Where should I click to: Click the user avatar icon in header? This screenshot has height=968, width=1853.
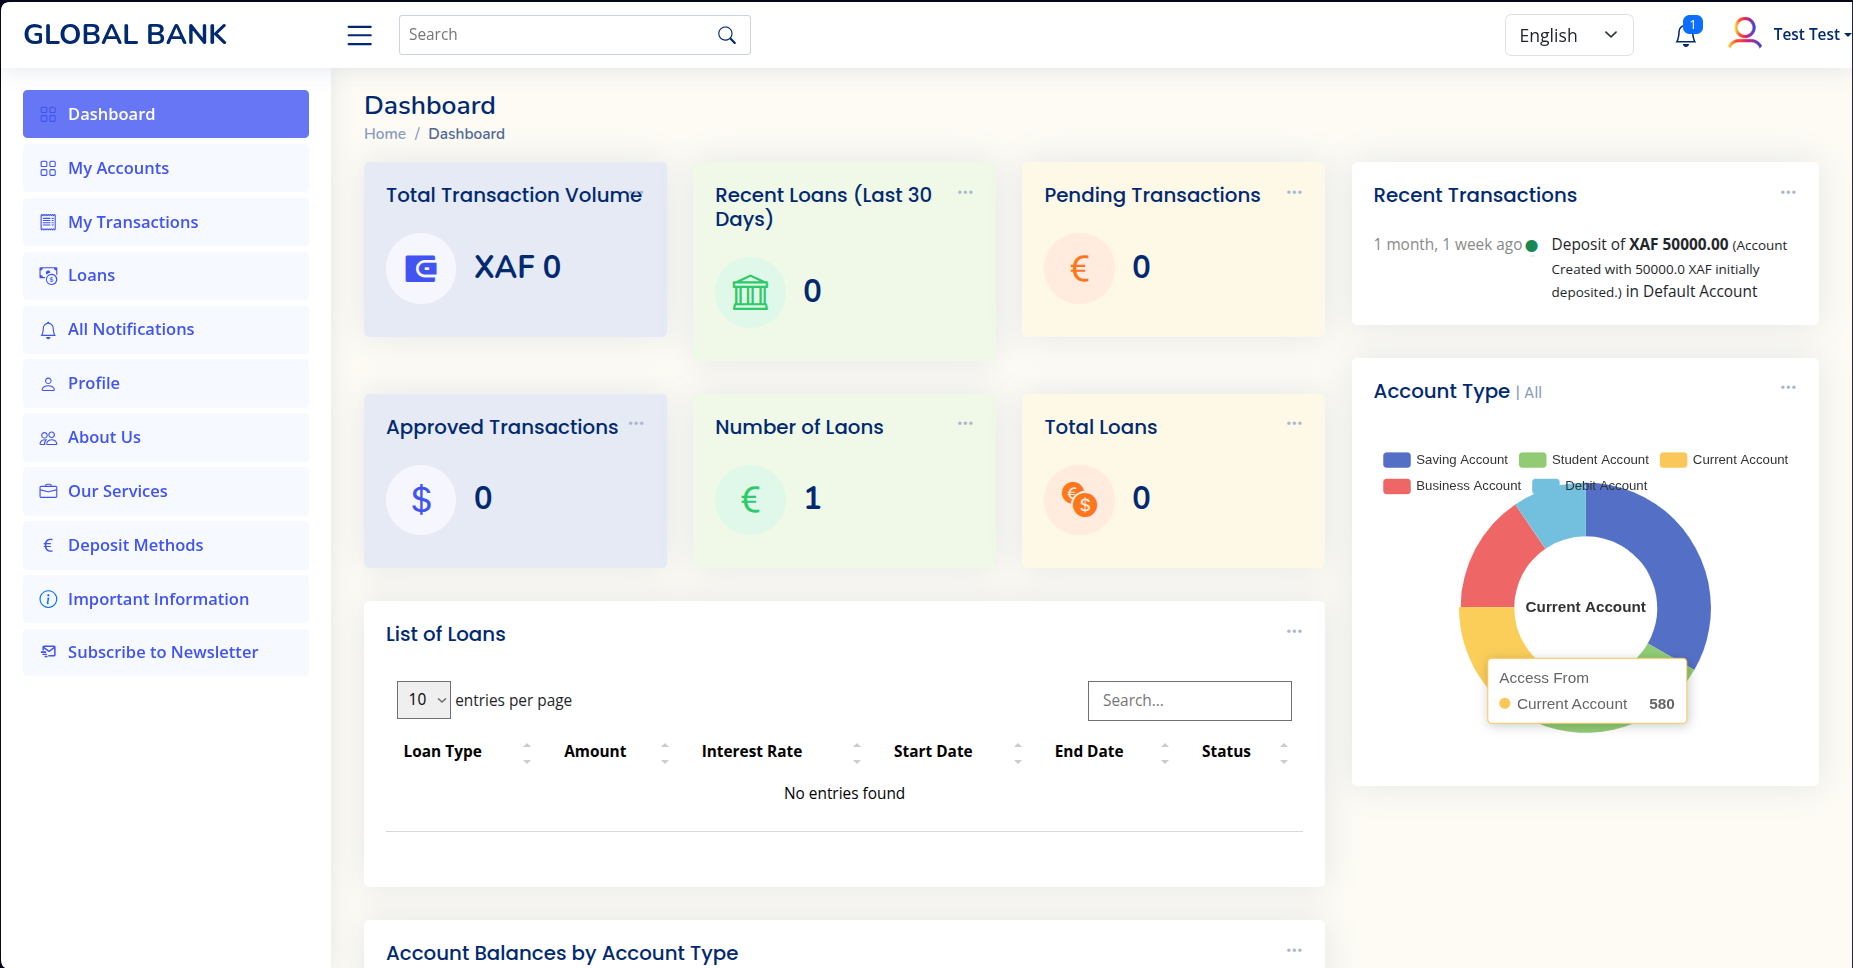click(x=1744, y=33)
